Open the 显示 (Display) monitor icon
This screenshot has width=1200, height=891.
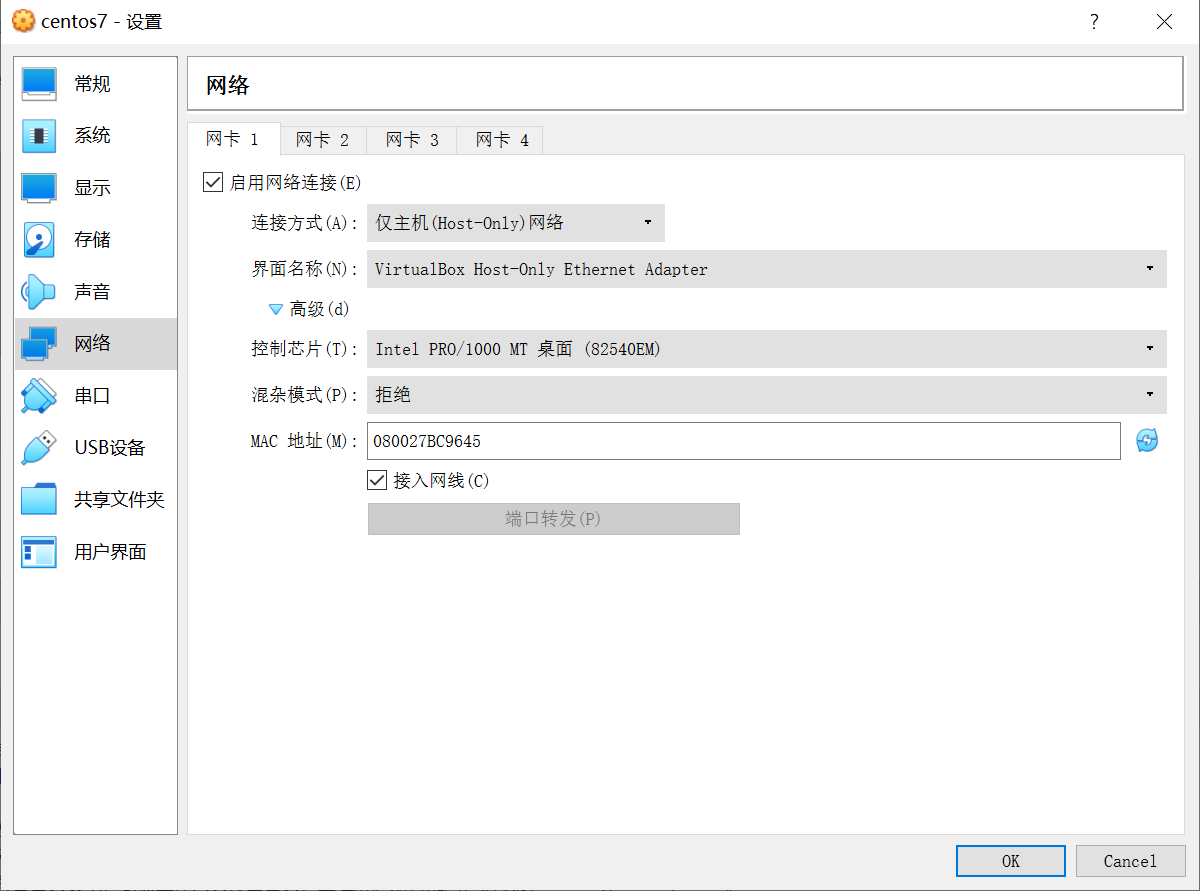click(39, 188)
